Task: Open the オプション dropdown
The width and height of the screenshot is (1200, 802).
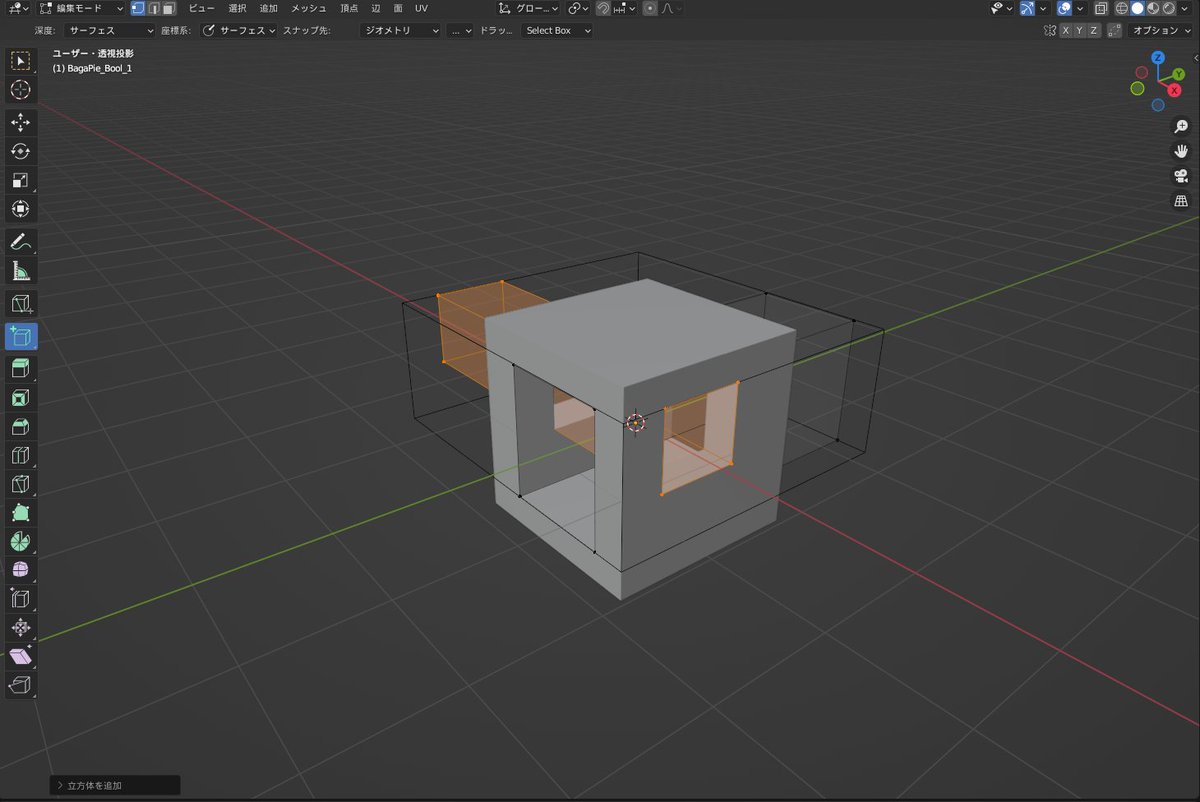Action: 1161,30
